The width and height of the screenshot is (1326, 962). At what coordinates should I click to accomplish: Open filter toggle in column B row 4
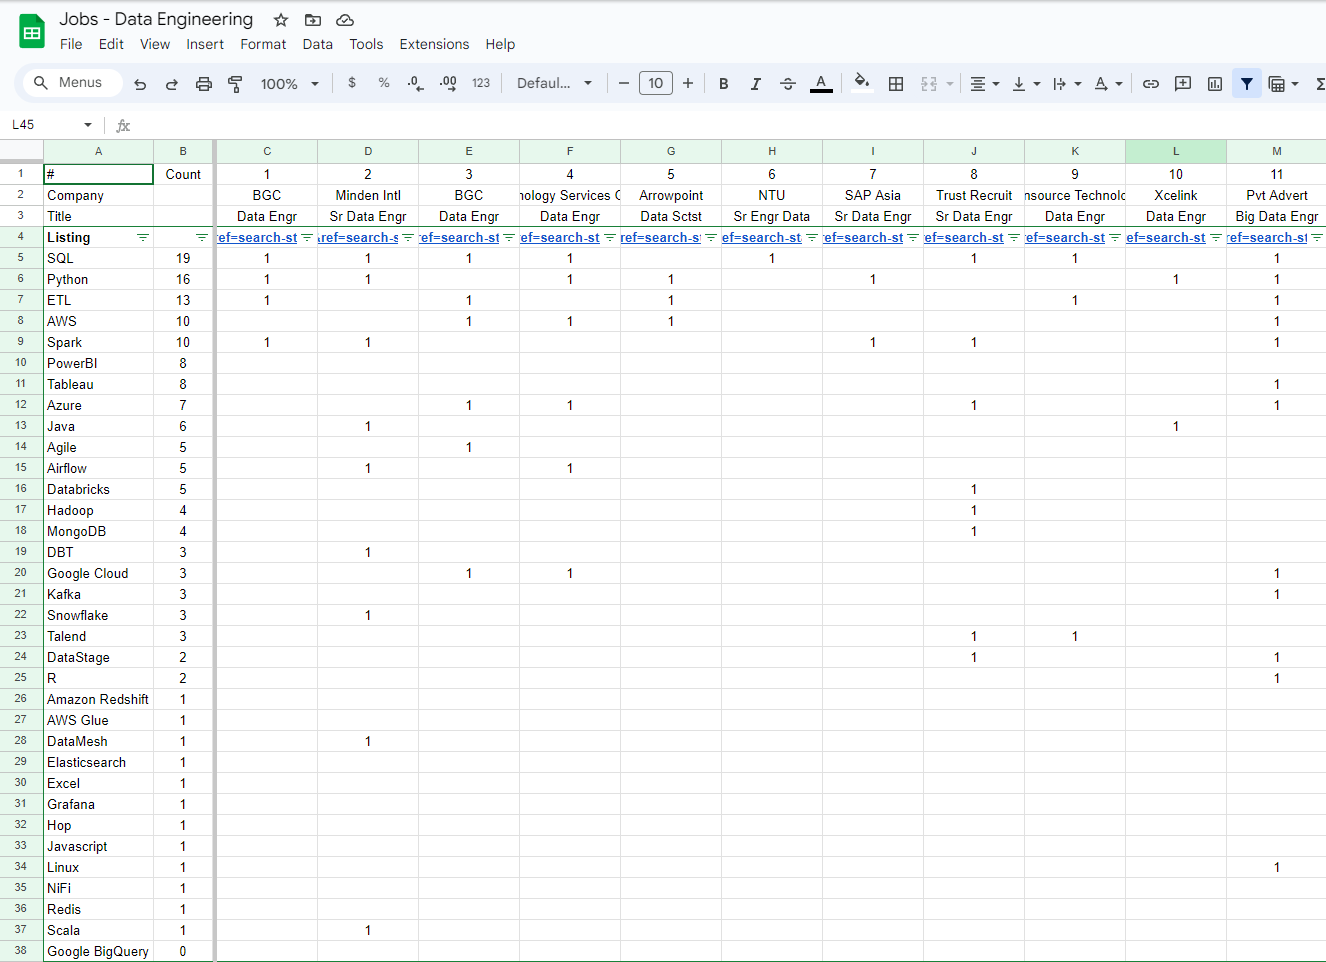coord(202,238)
